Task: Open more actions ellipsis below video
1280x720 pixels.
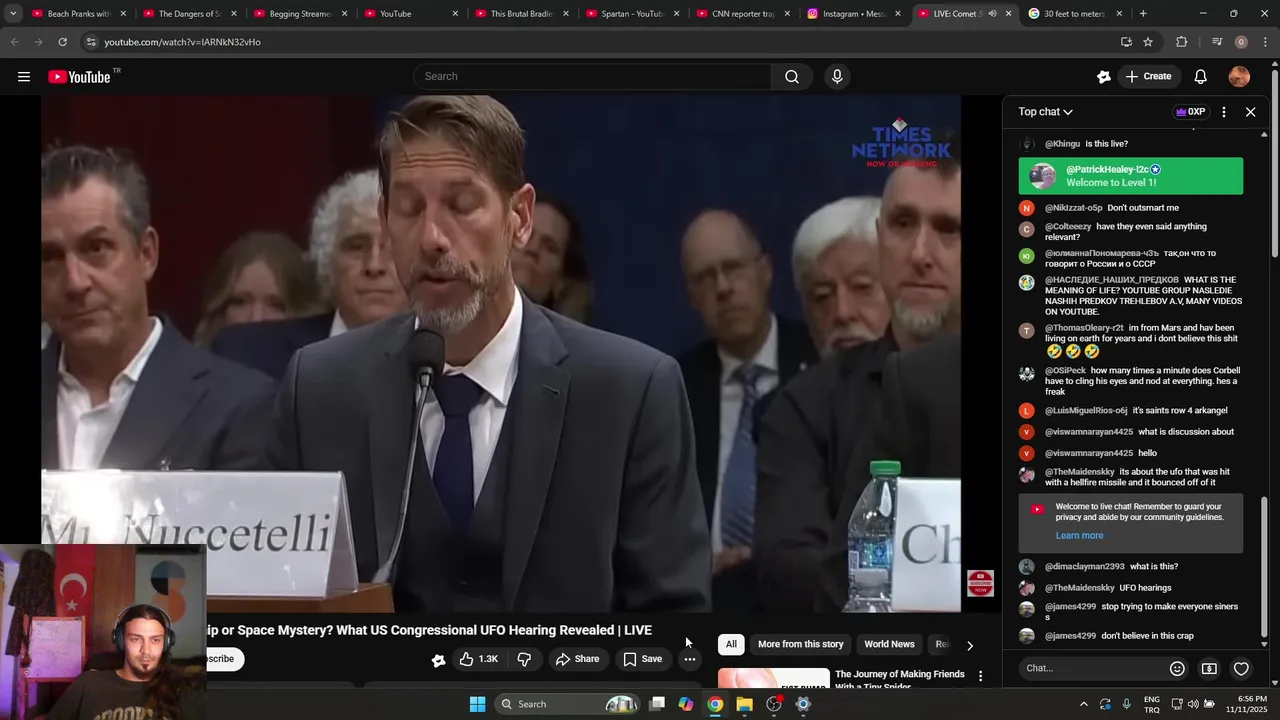Action: (x=689, y=659)
